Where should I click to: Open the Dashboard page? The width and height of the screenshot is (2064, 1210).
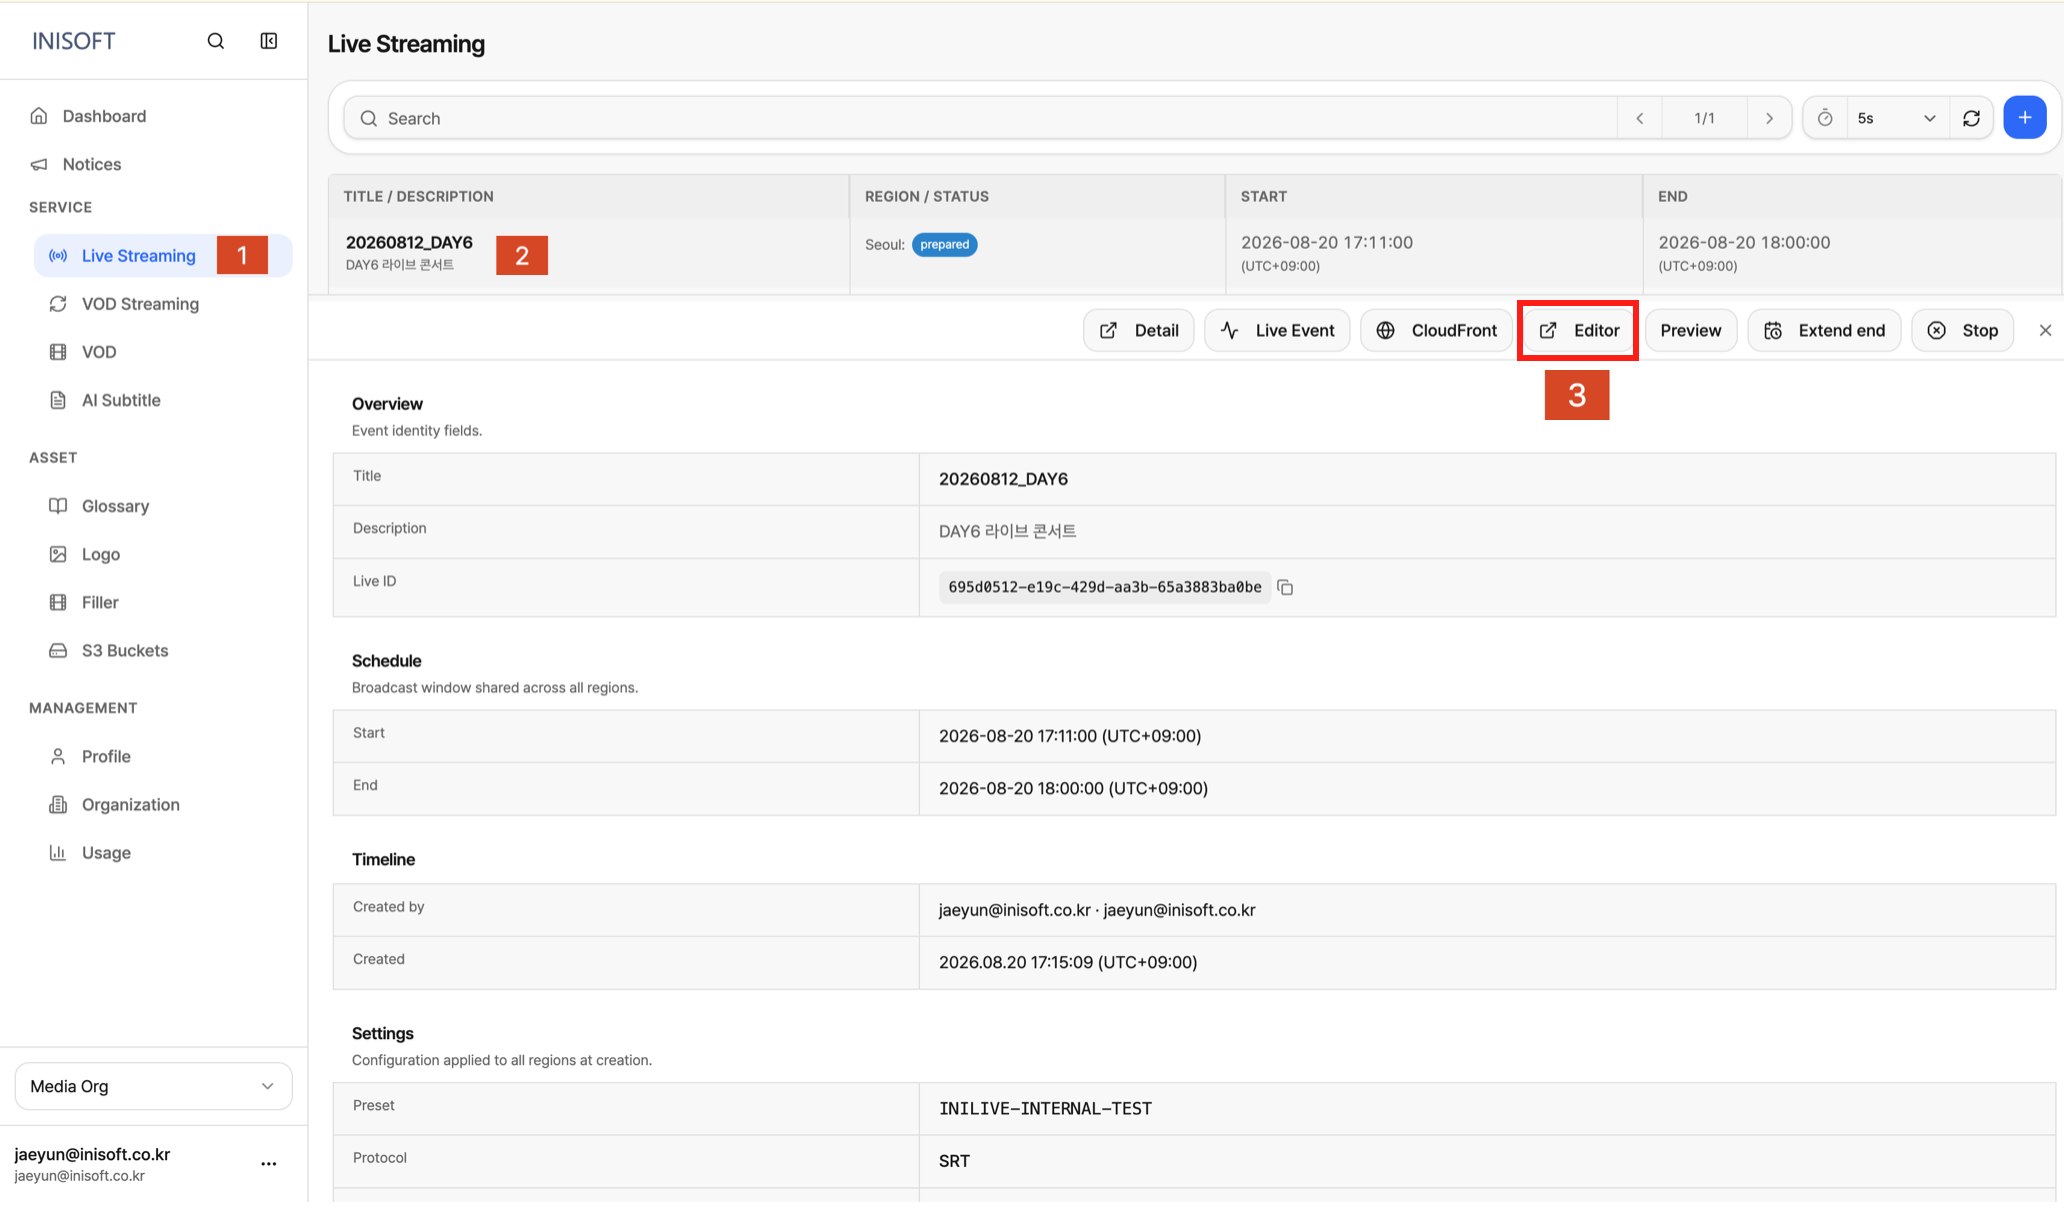pos(104,116)
